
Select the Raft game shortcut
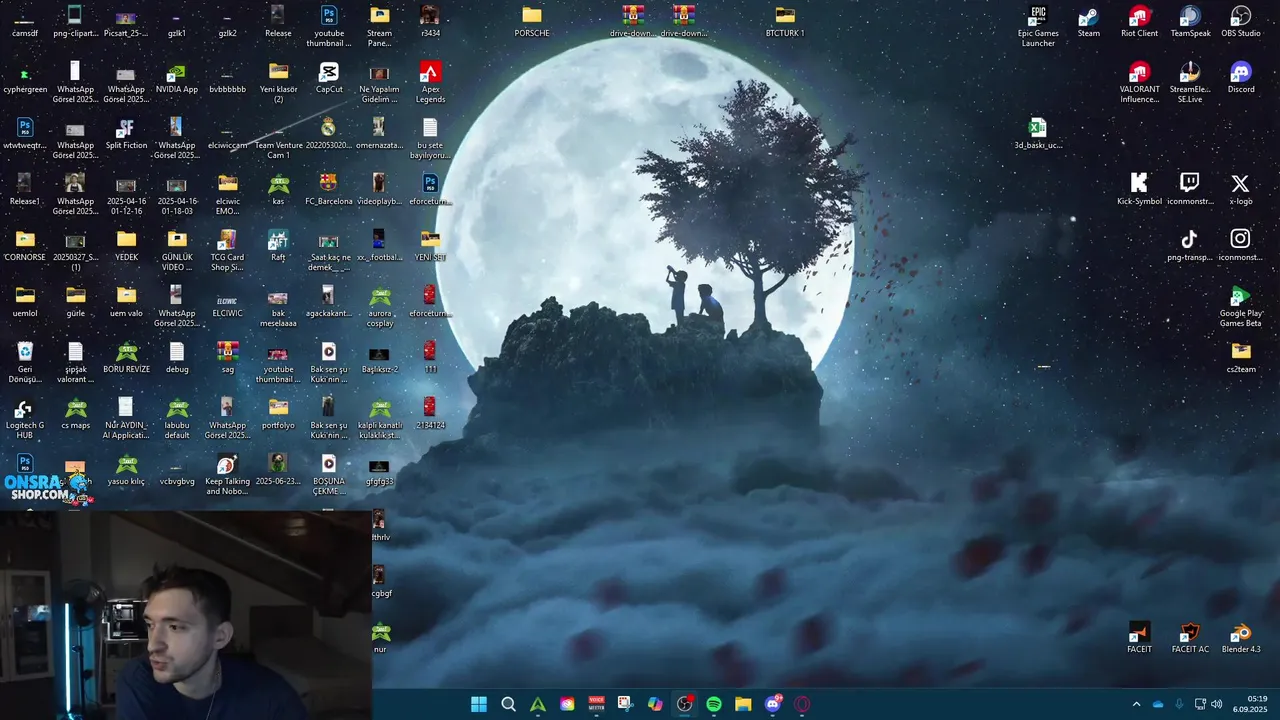click(x=278, y=246)
